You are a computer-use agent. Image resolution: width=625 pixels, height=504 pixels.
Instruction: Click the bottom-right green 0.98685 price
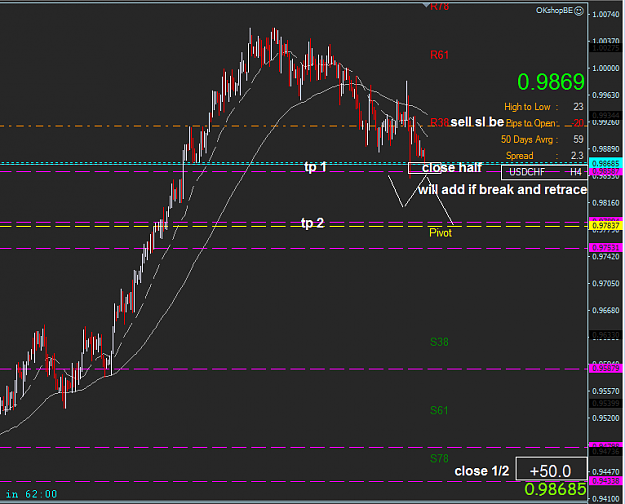[x=555, y=489]
